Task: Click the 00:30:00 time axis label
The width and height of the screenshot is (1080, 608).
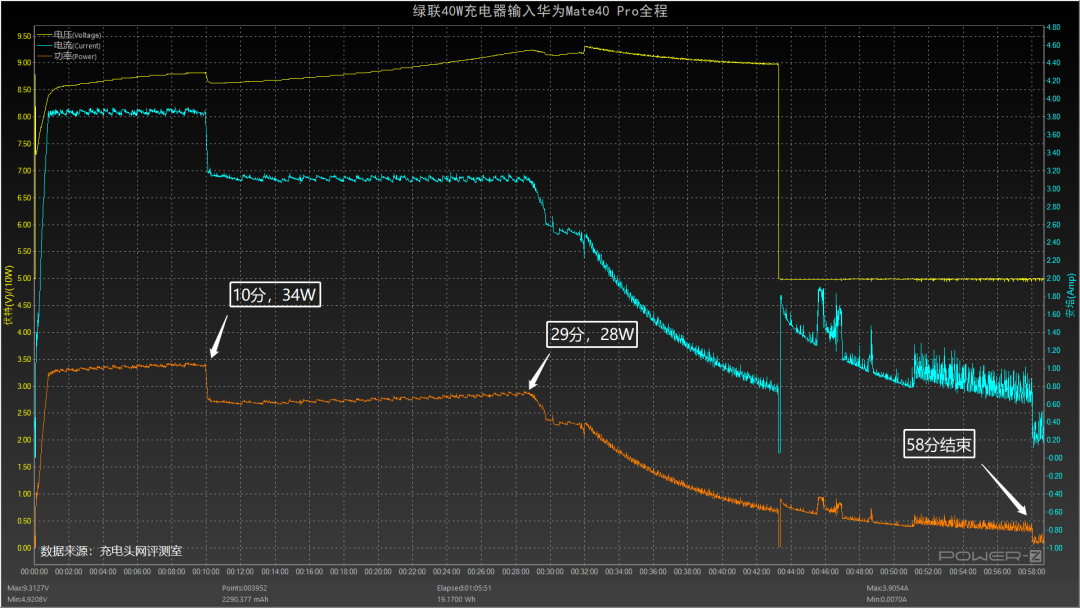Action: (x=550, y=572)
